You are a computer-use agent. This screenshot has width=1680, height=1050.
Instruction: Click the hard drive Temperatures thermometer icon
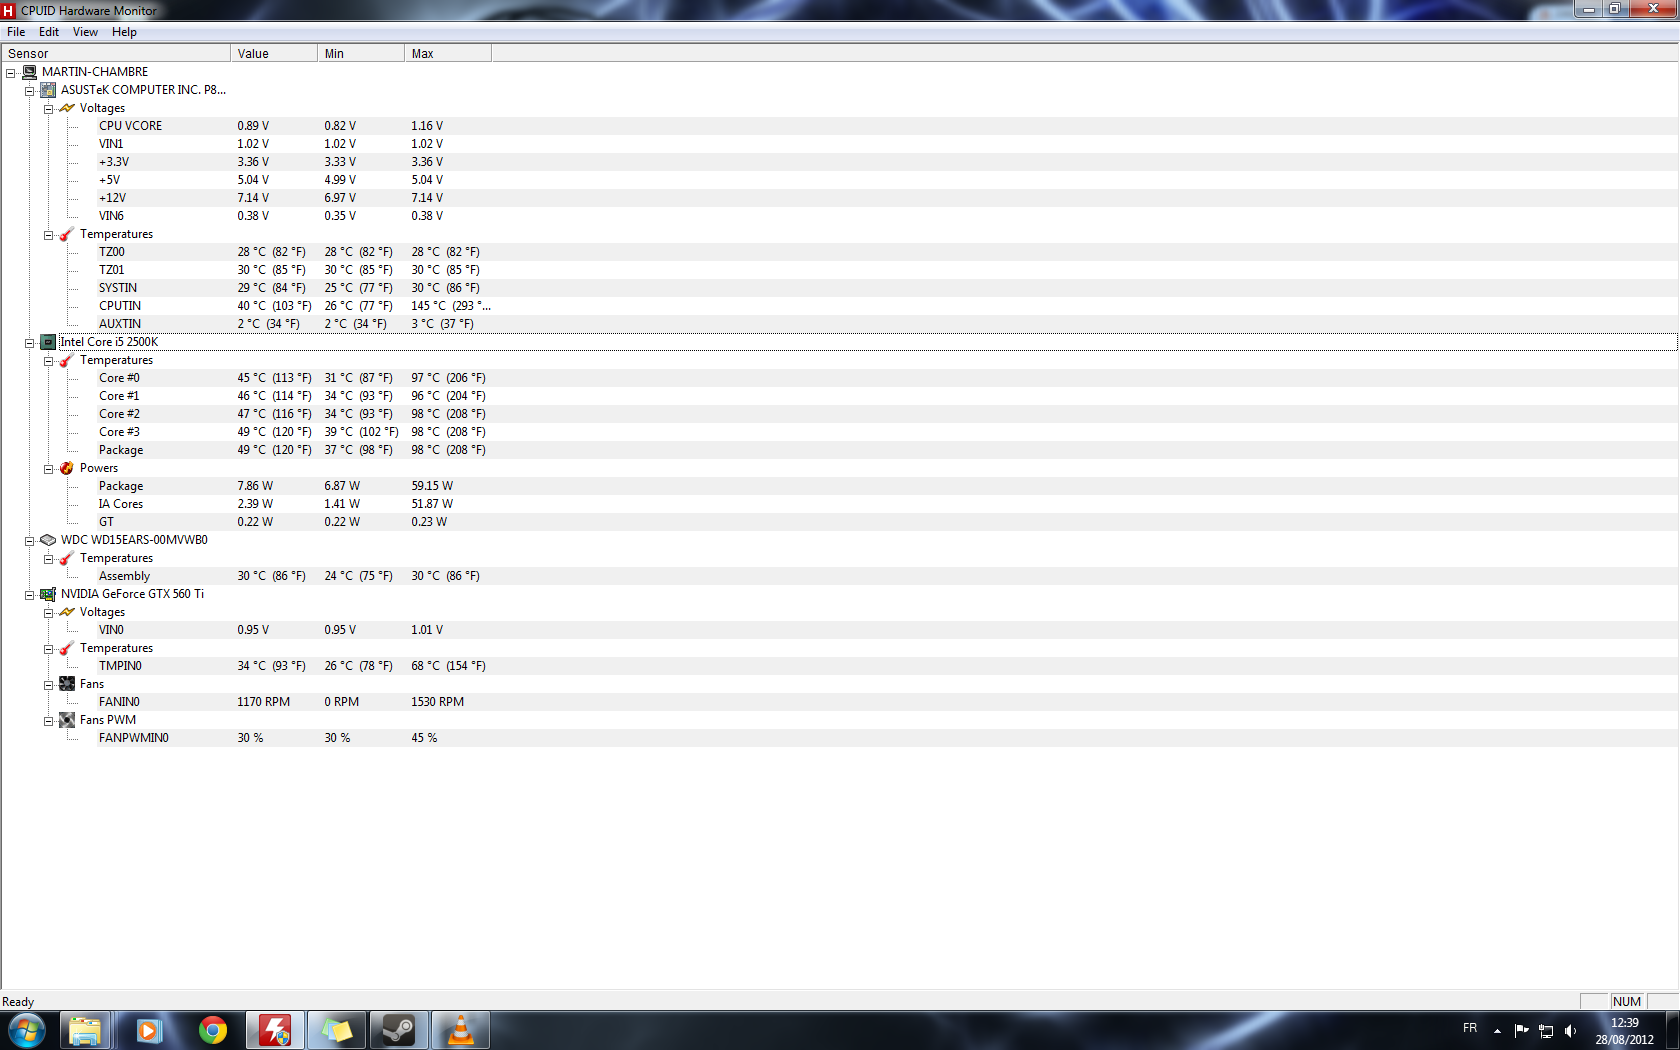[67, 558]
